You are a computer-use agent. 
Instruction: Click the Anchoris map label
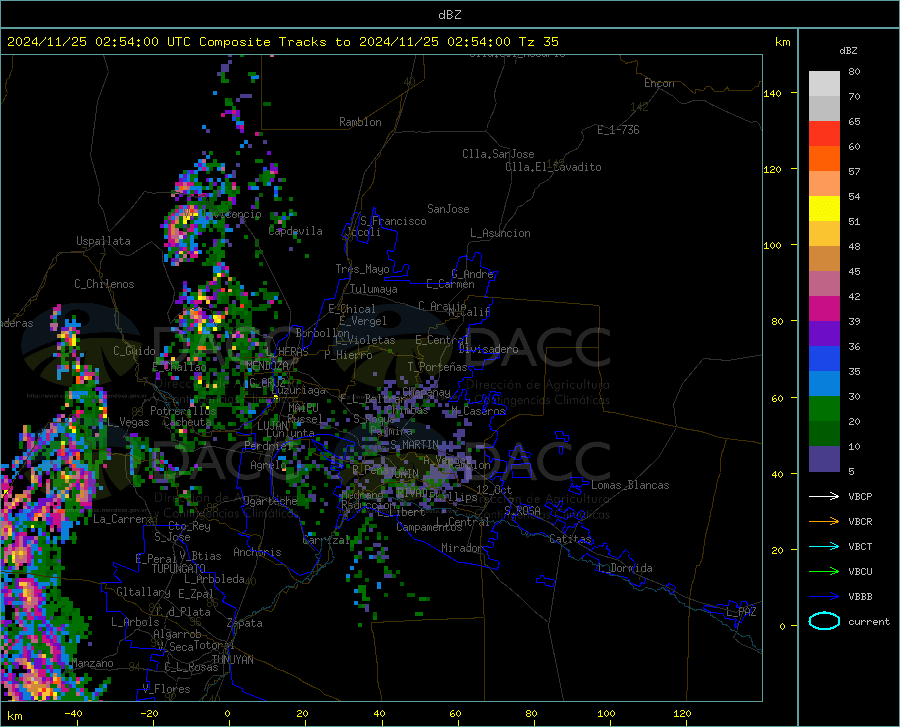click(257, 552)
